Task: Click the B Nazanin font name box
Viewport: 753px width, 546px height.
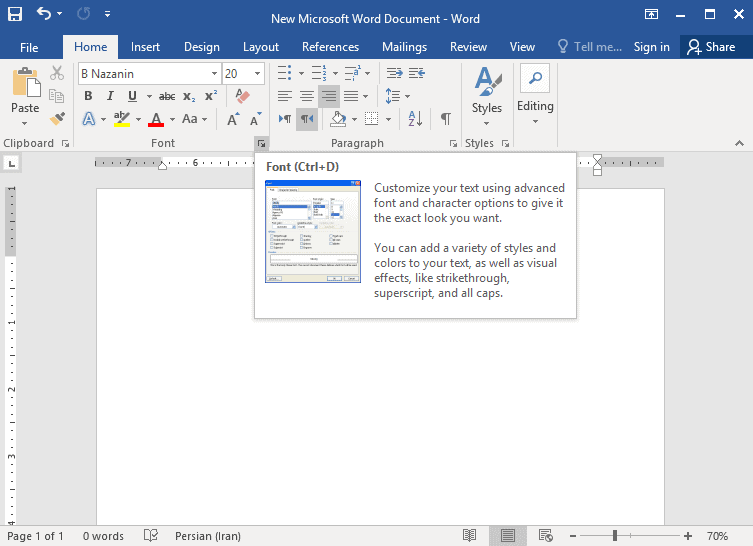Action: (143, 73)
